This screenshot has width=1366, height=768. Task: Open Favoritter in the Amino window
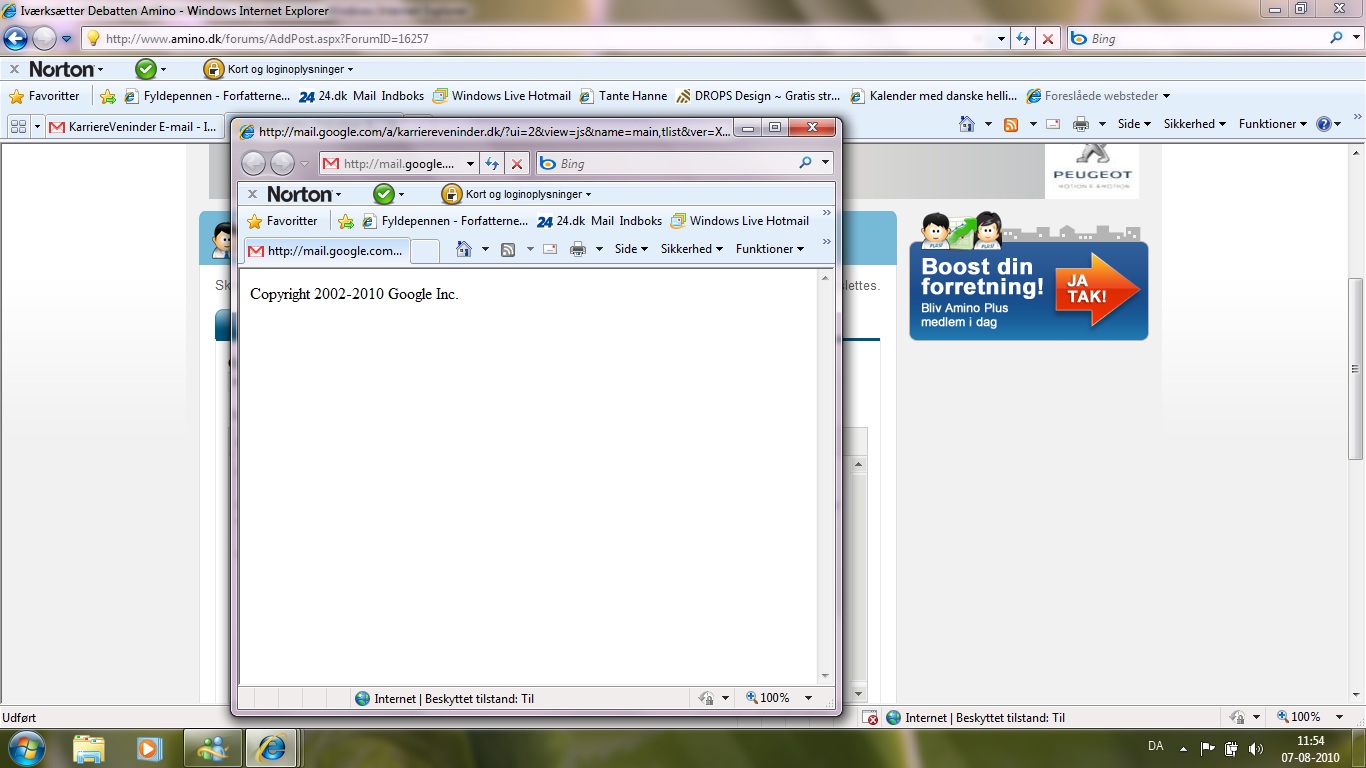click(44, 96)
